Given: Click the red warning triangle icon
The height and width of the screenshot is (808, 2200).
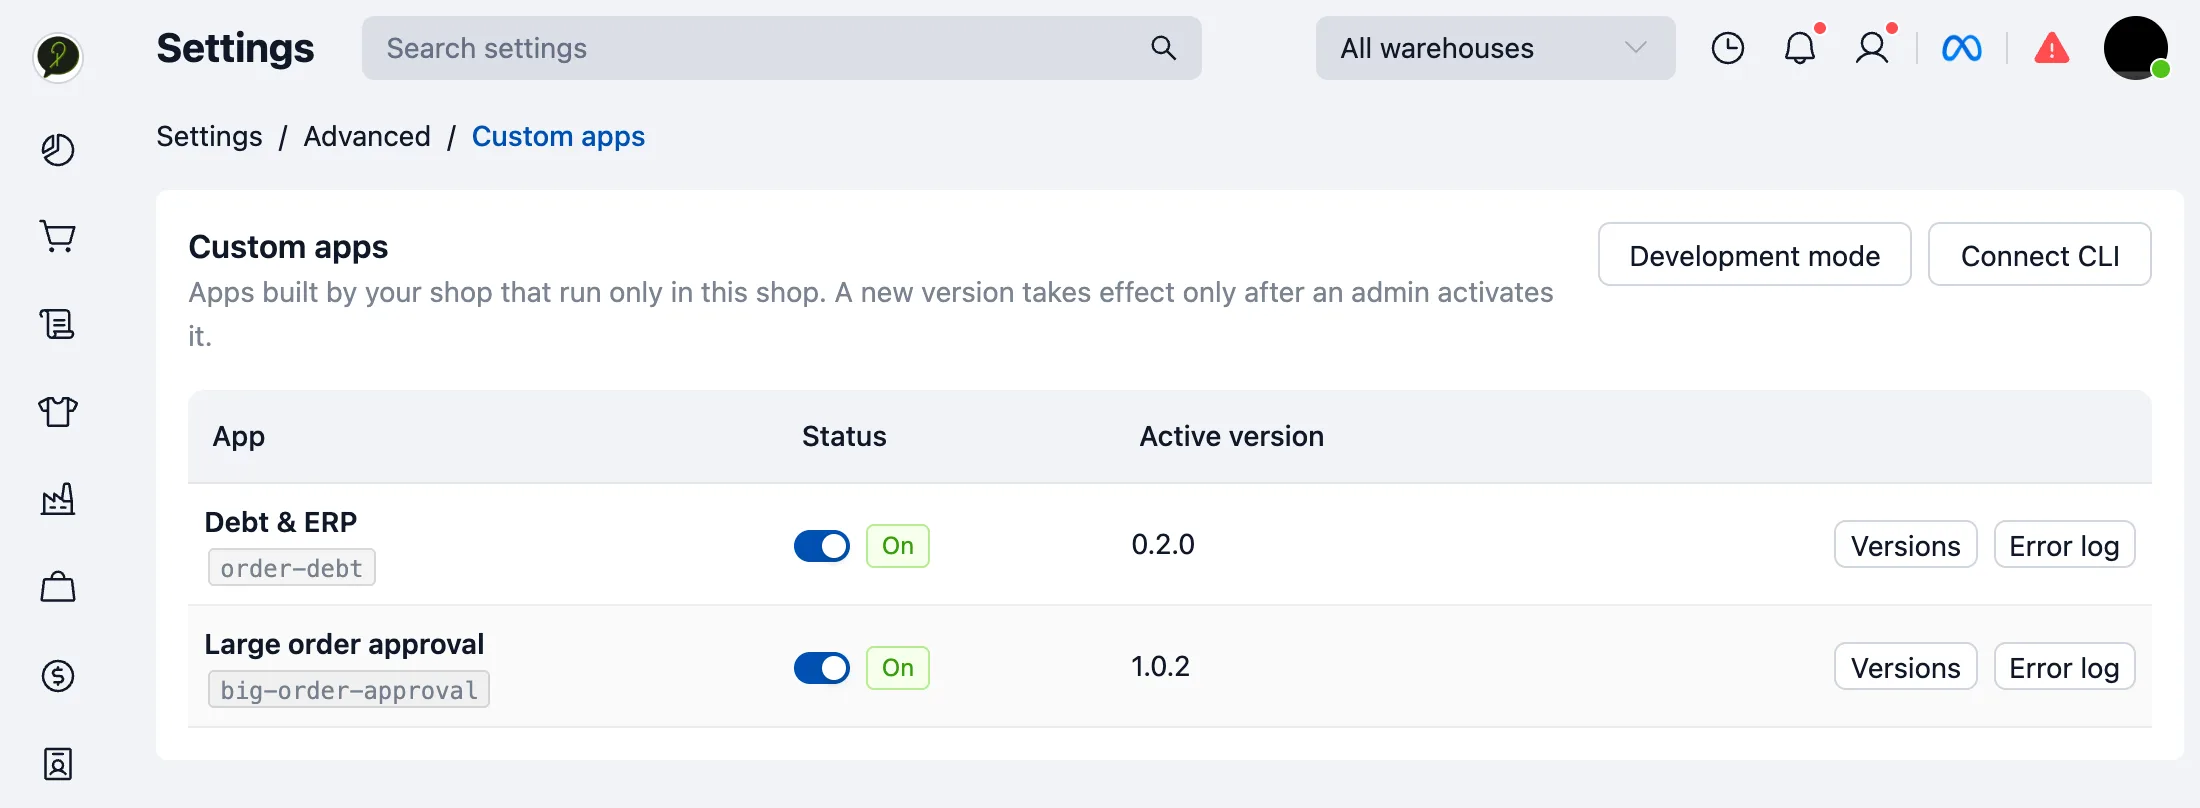Looking at the screenshot, I should click(x=2052, y=48).
